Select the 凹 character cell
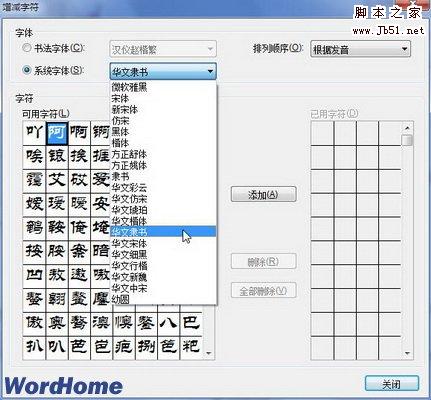The height and width of the screenshot is (400, 431). coord(34,276)
